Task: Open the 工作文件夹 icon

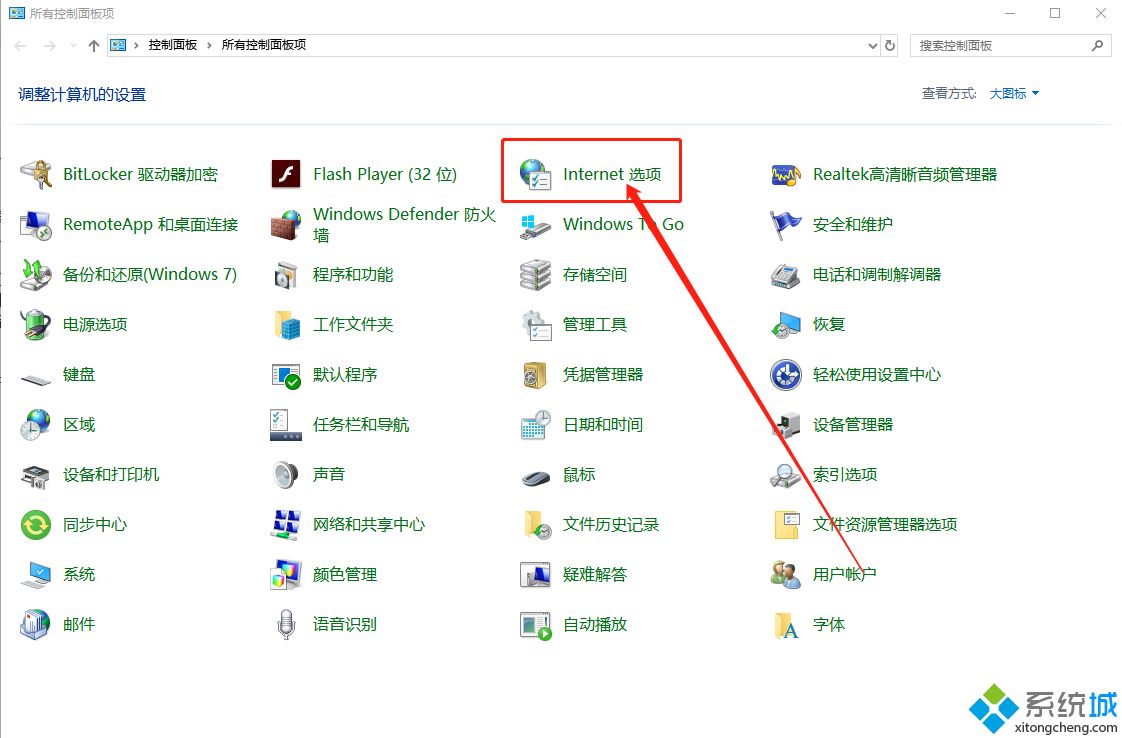Action: [286, 325]
